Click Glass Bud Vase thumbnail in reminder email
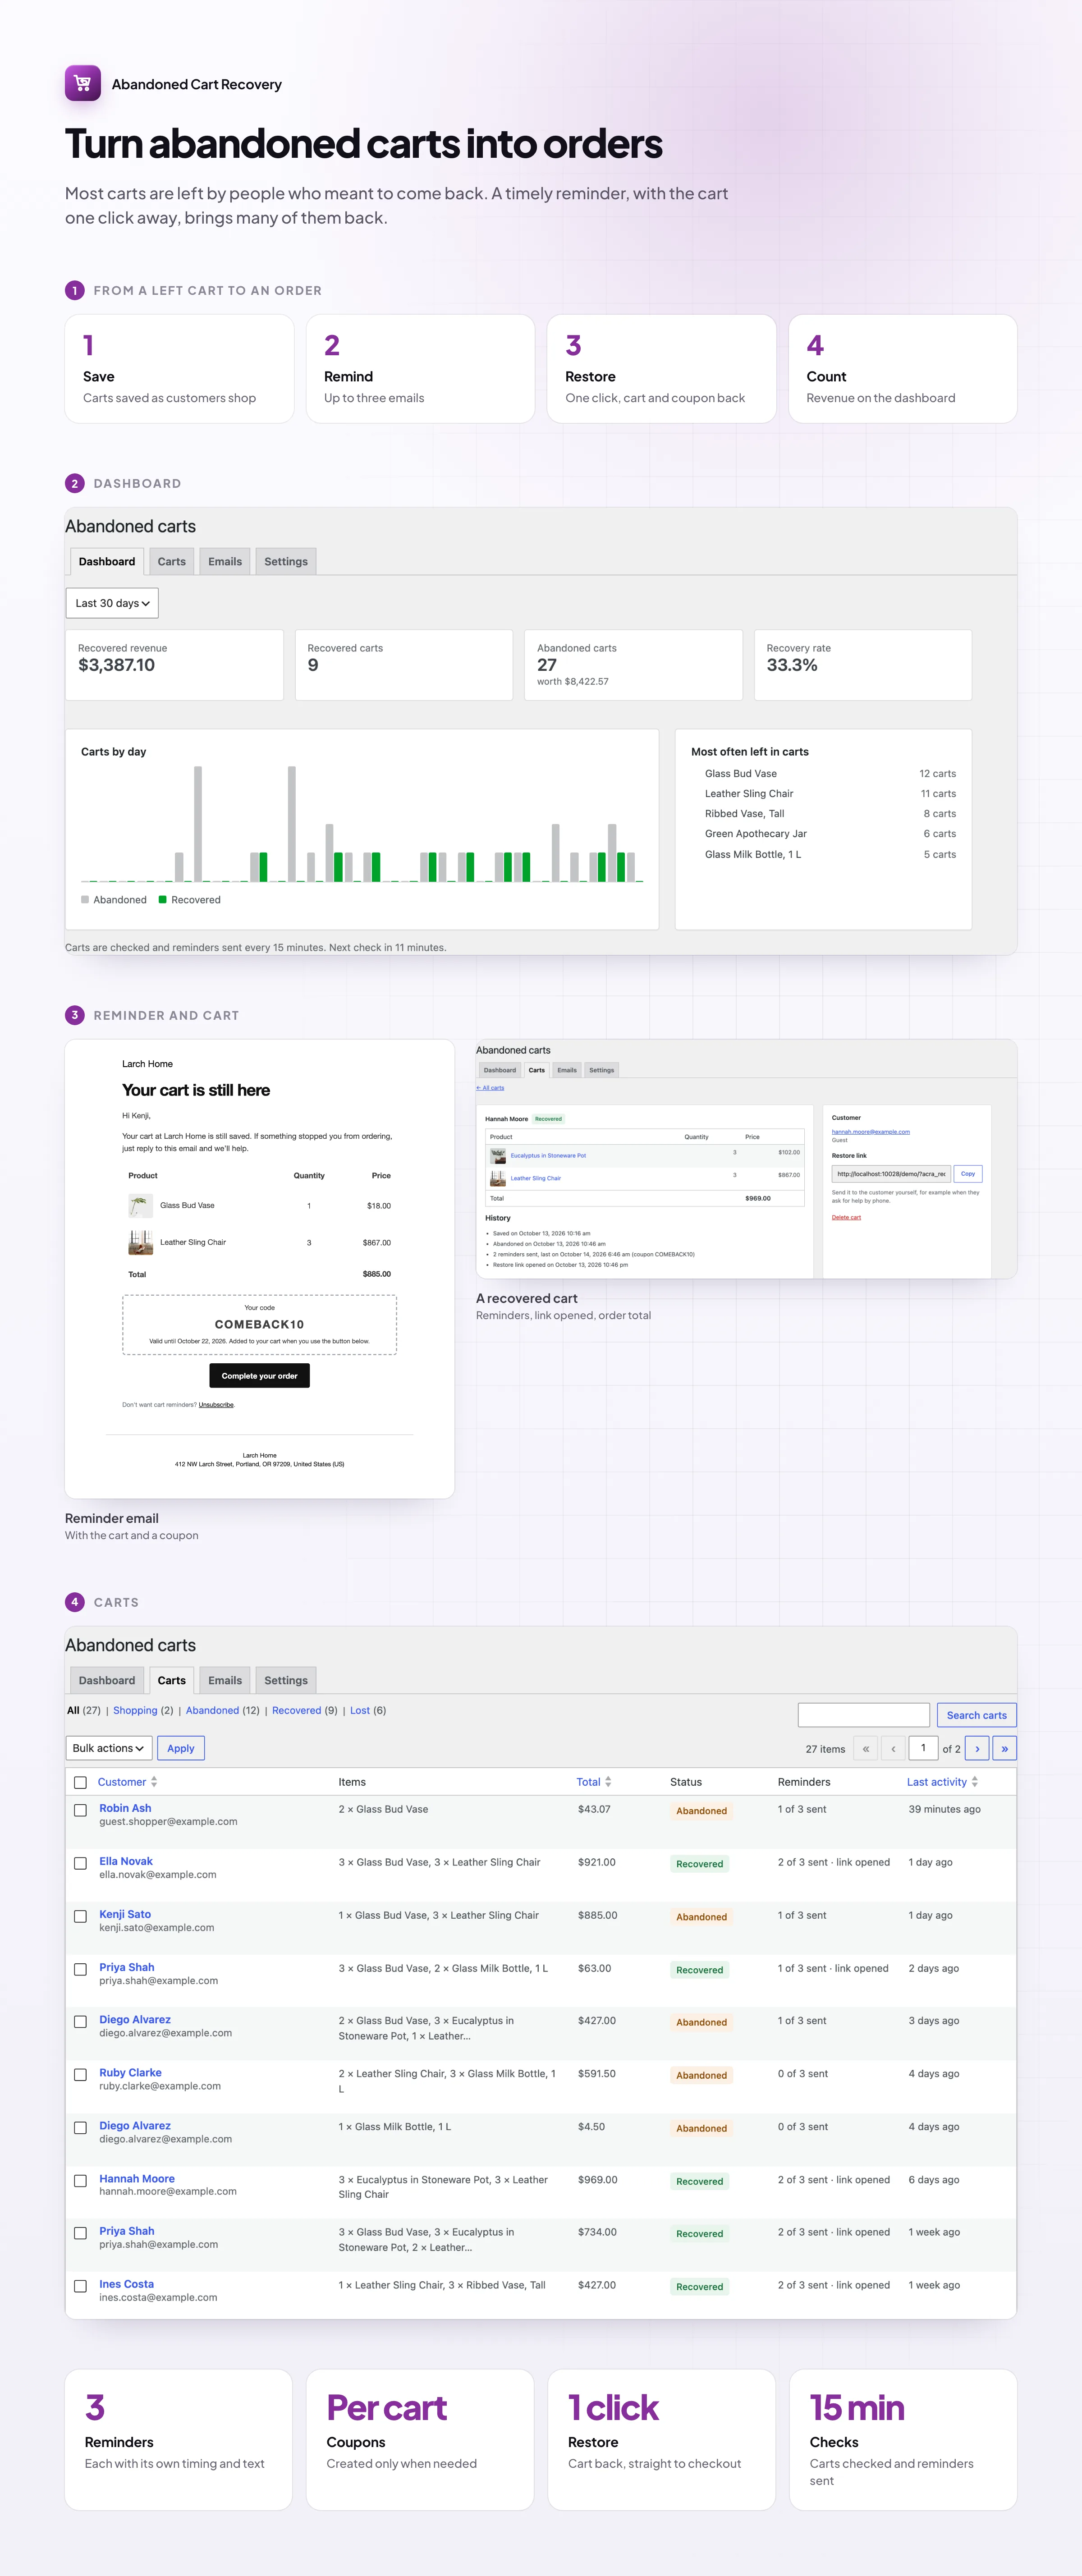Screen dimensions: 1082x2576 coord(140,1205)
